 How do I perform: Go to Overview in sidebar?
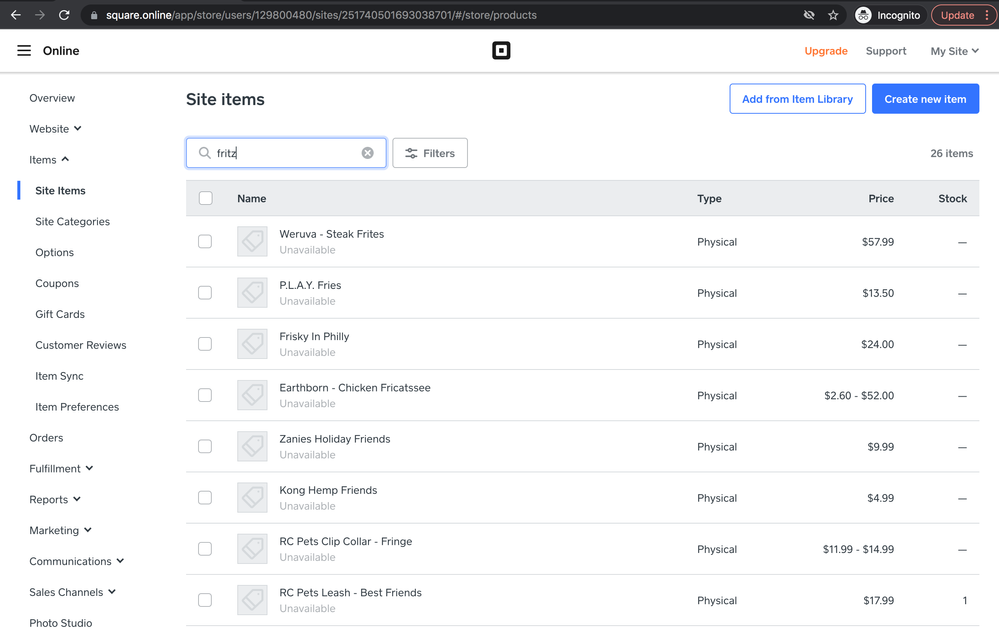52,98
